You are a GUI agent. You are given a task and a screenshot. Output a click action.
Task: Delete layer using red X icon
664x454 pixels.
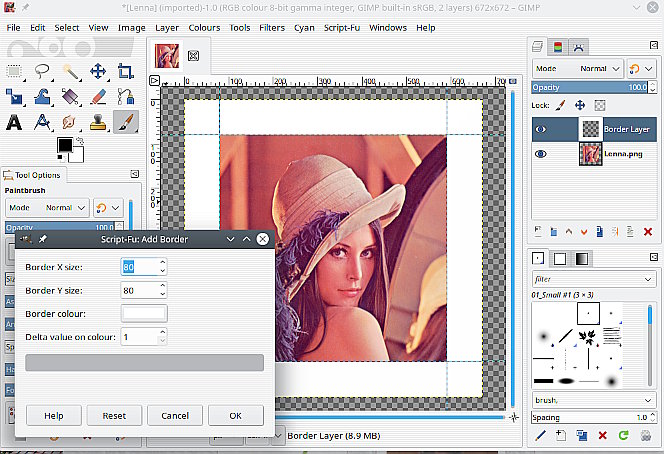pyautogui.click(x=648, y=232)
